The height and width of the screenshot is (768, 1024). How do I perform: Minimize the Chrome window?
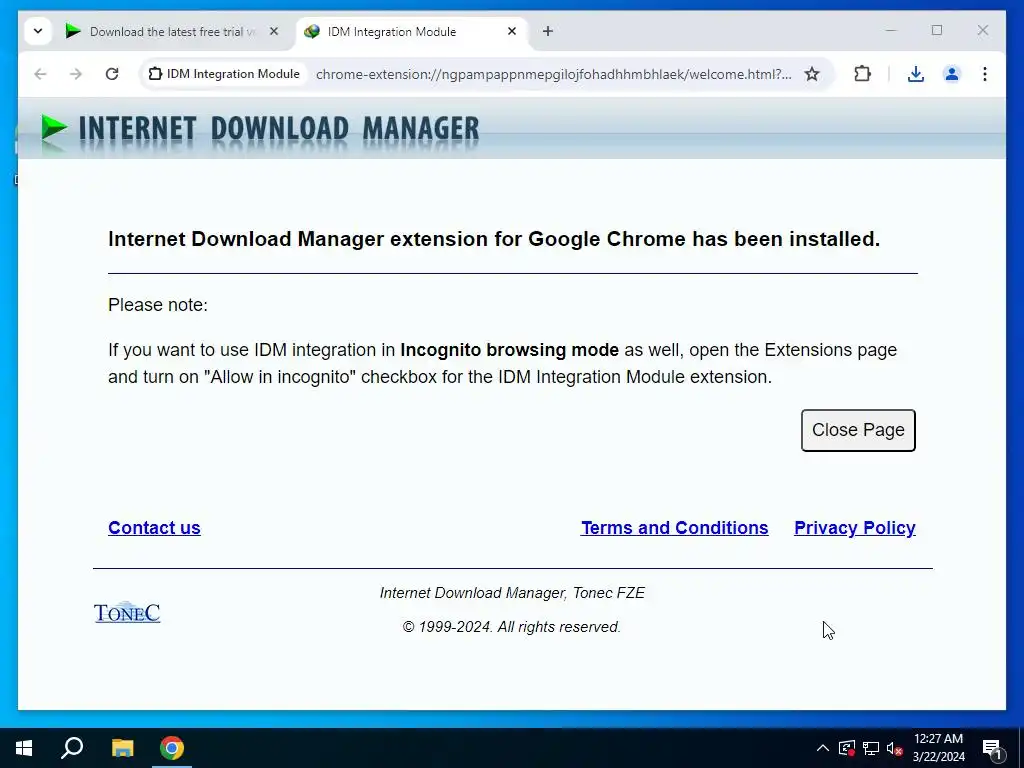click(x=891, y=31)
